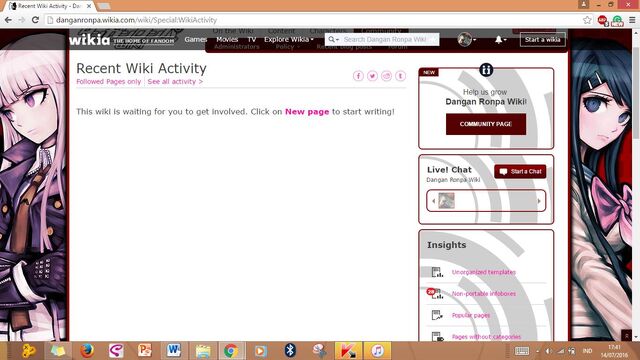Click the next arrow in chat carousel
640x360 pixels.
[539, 201]
